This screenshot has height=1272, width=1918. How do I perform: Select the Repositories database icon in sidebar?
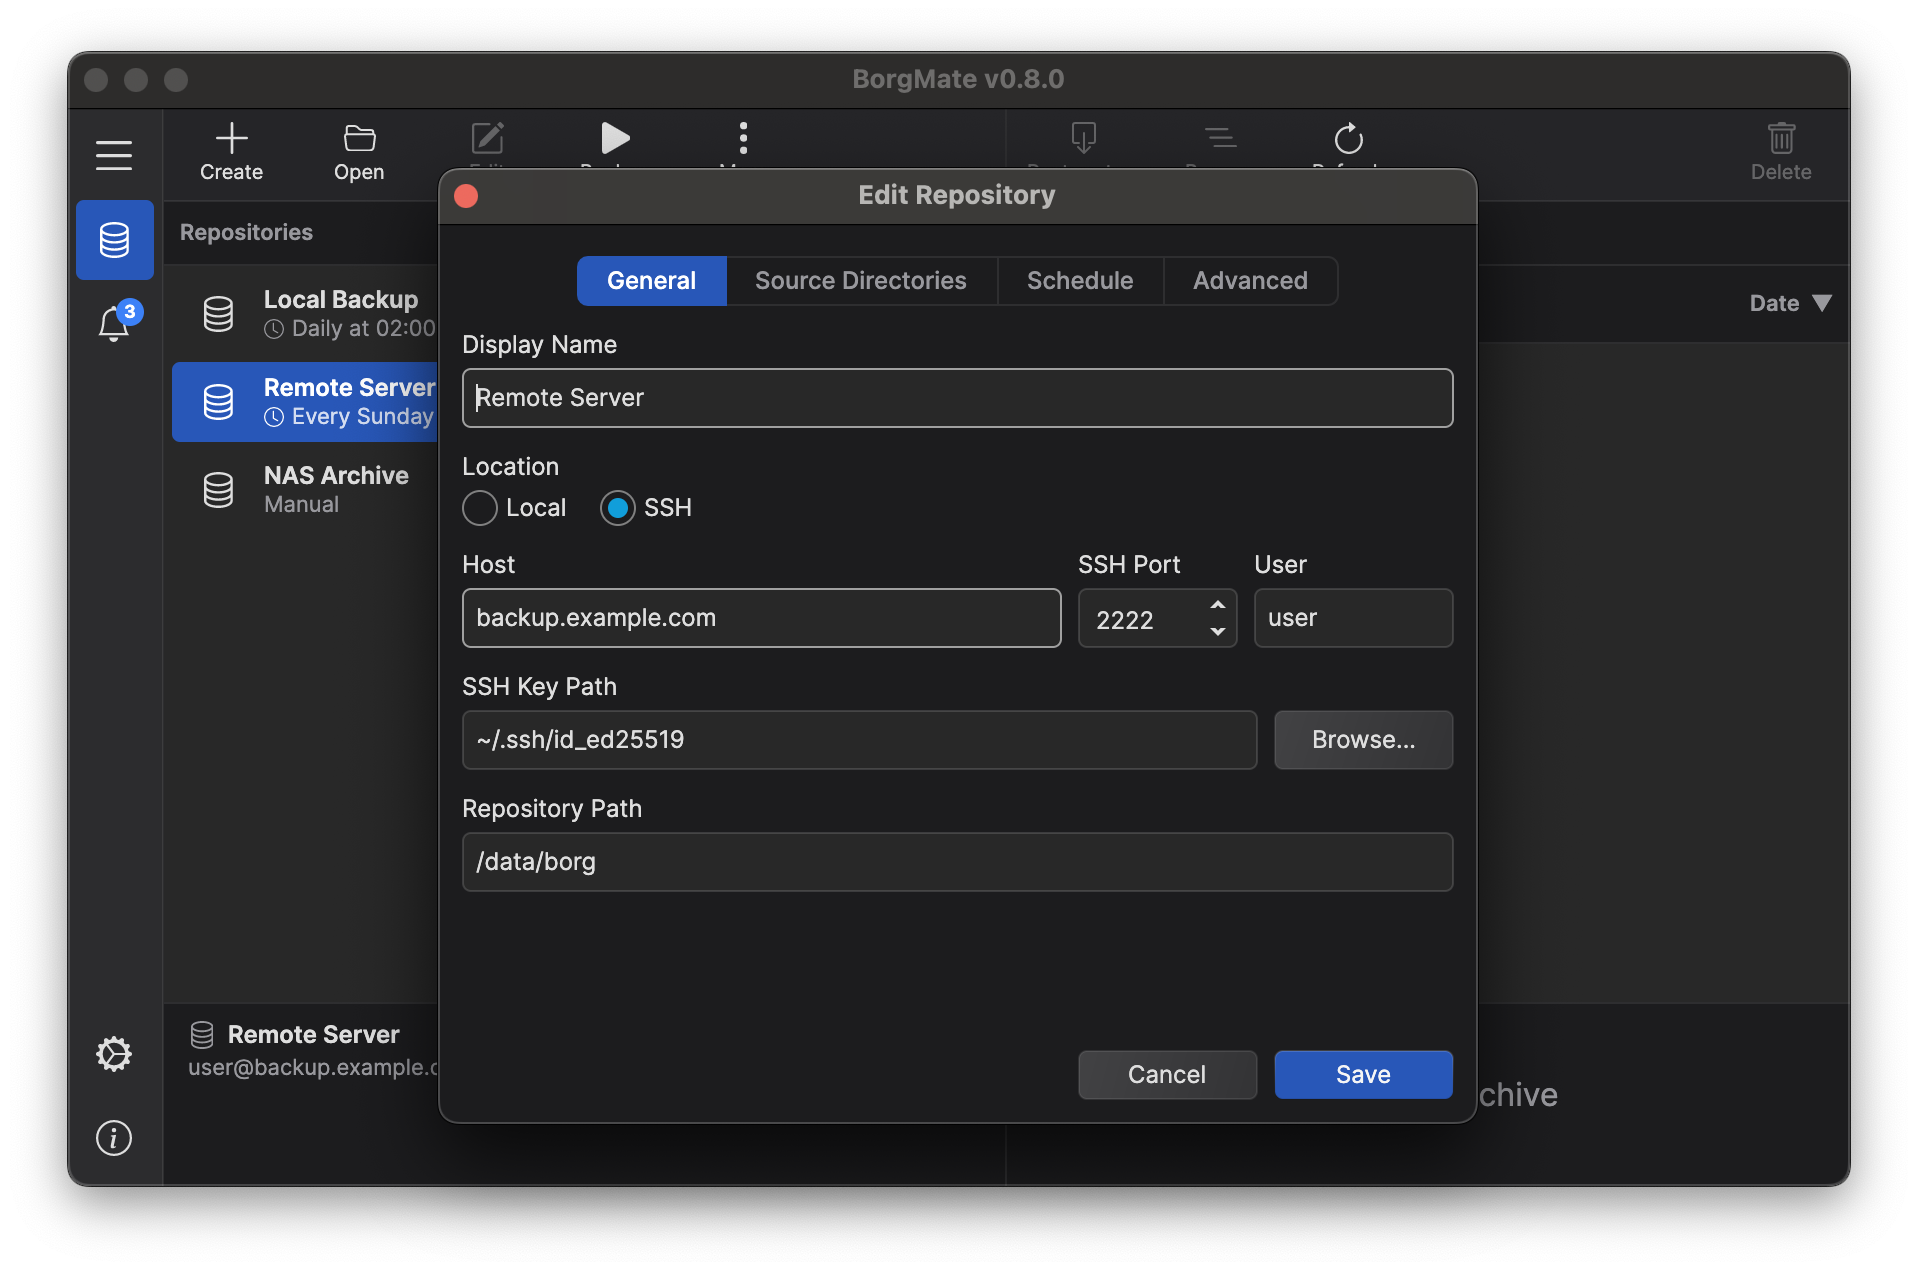(114, 239)
